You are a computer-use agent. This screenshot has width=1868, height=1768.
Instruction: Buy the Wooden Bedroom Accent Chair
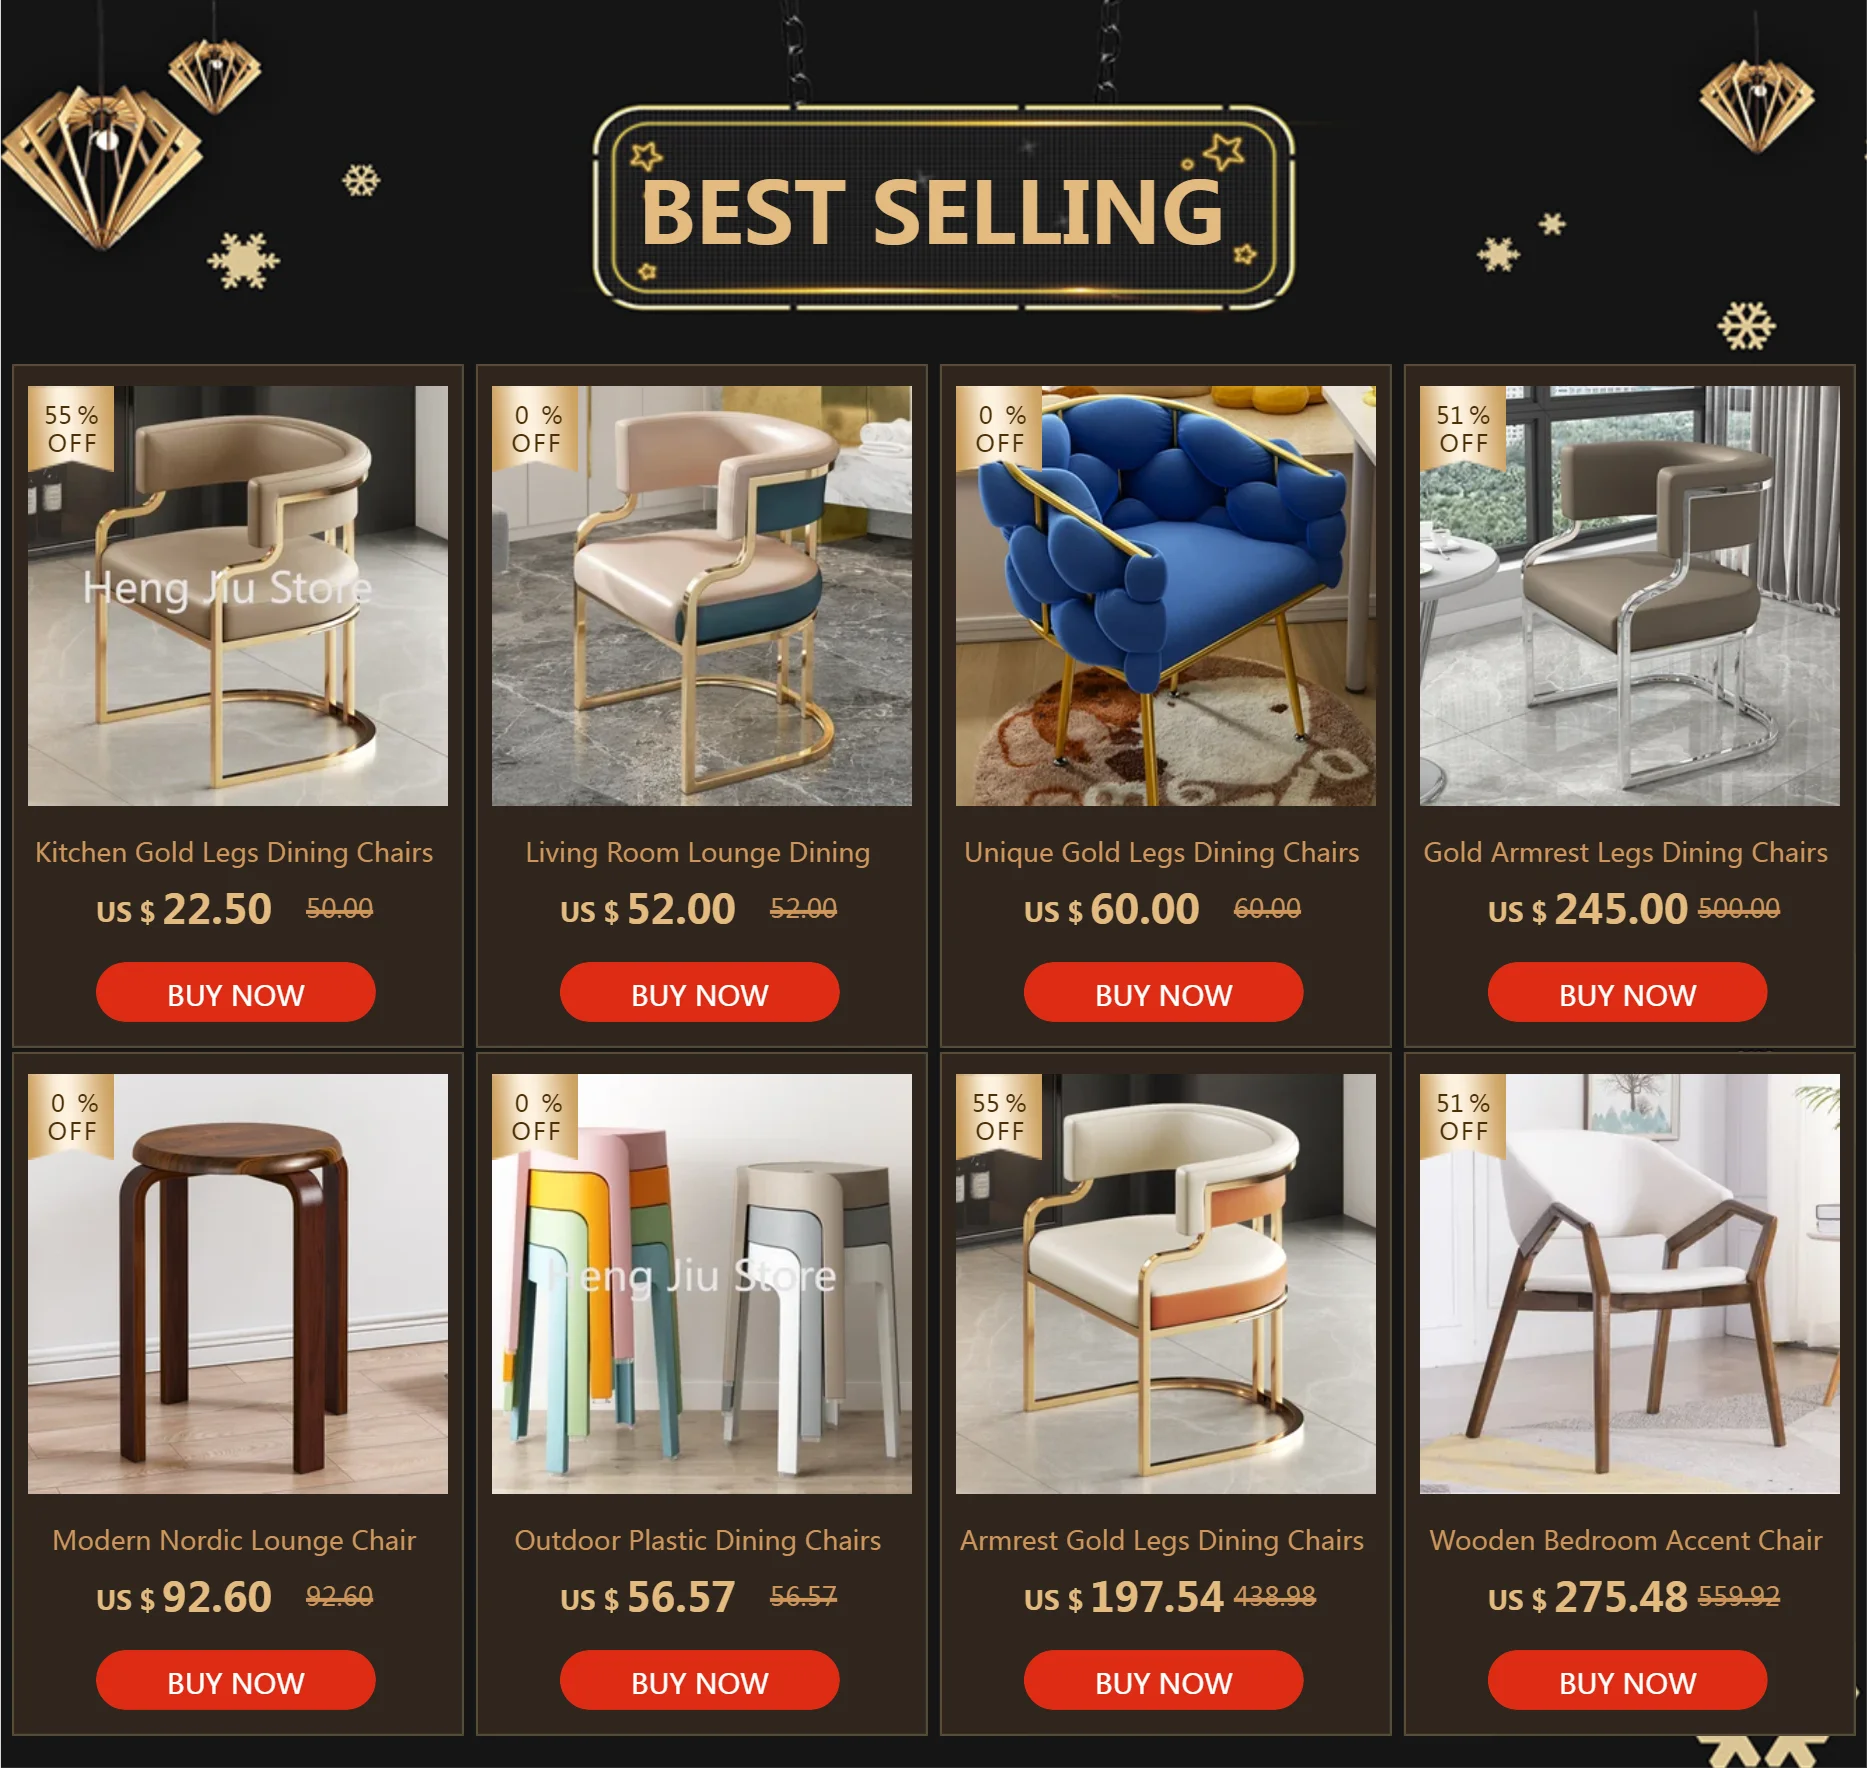tap(1628, 1681)
